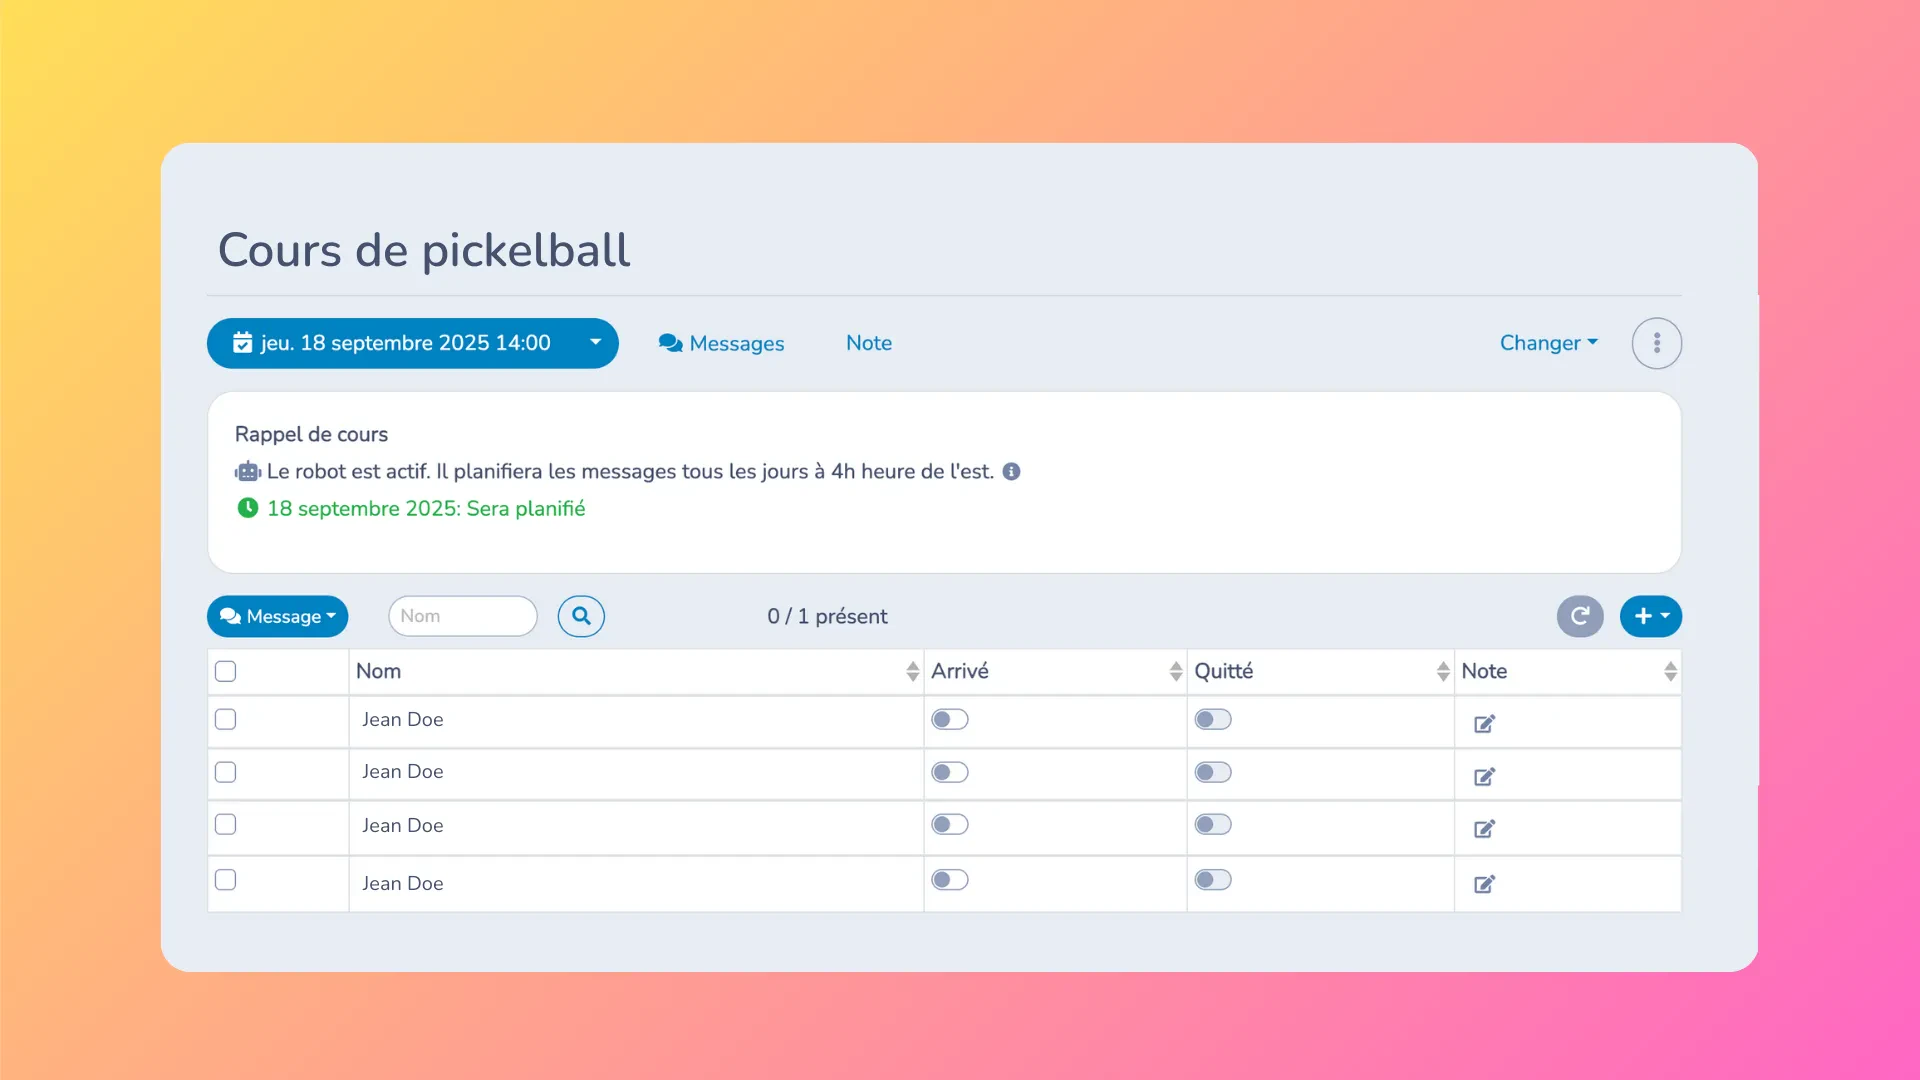Edit the note for the fourth Jean Doe row
Screen dimensions: 1920x1080
pyautogui.click(x=1484, y=884)
